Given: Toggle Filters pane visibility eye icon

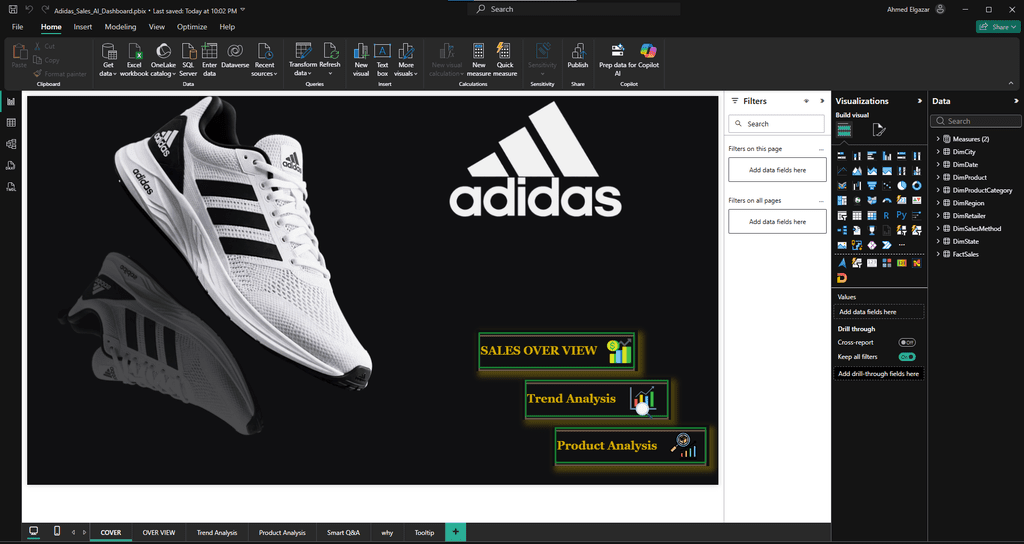Looking at the screenshot, I should 806,101.
